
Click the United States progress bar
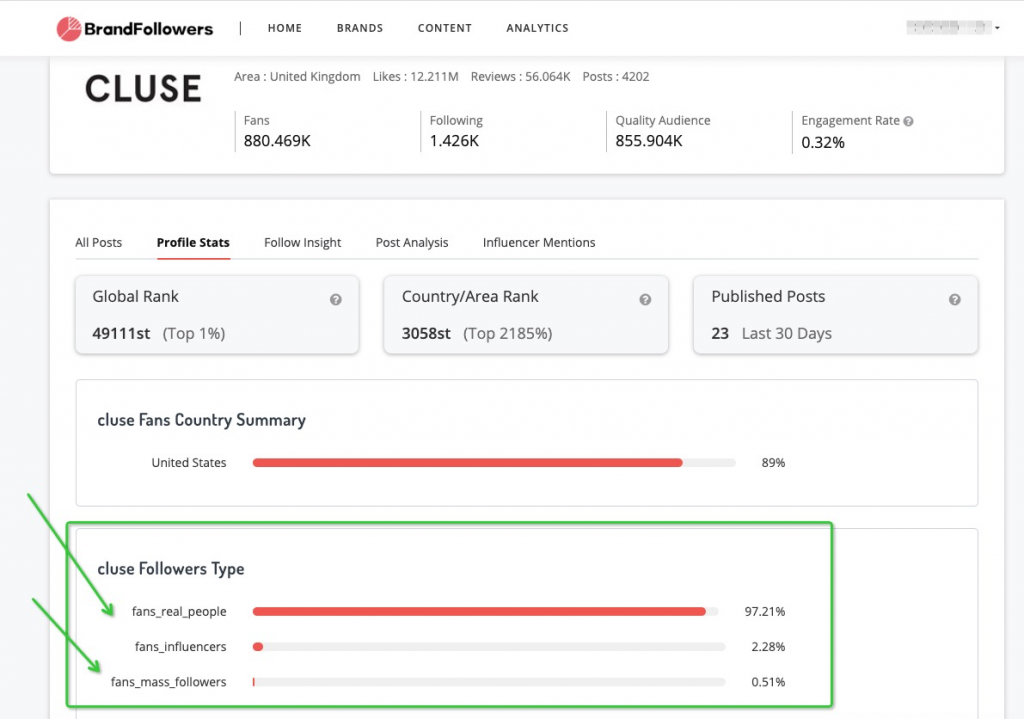point(494,462)
